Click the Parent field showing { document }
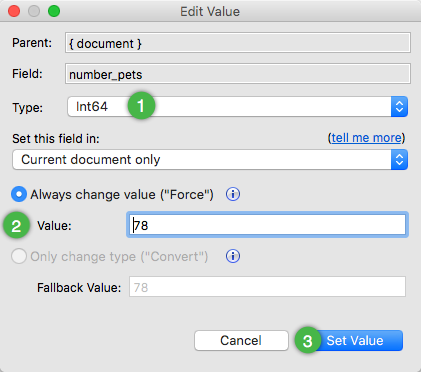Screen dimensions: 421x372 pyautogui.click(x=238, y=43)
